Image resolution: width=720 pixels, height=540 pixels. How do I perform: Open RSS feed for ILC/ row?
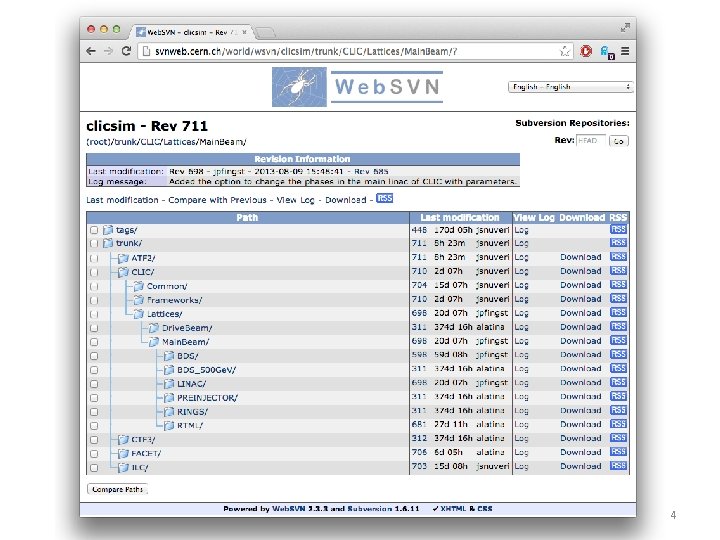click(x=618, y=466)
